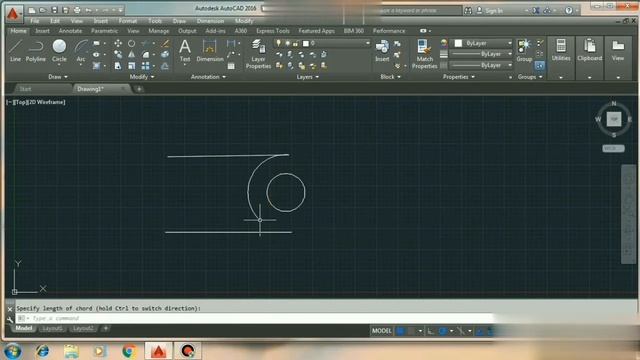Image resolution: width=640 pixels, height=360 pixels.
Task: Switch to the Annotate ribbon tab
Action: [x=70, y=31]
